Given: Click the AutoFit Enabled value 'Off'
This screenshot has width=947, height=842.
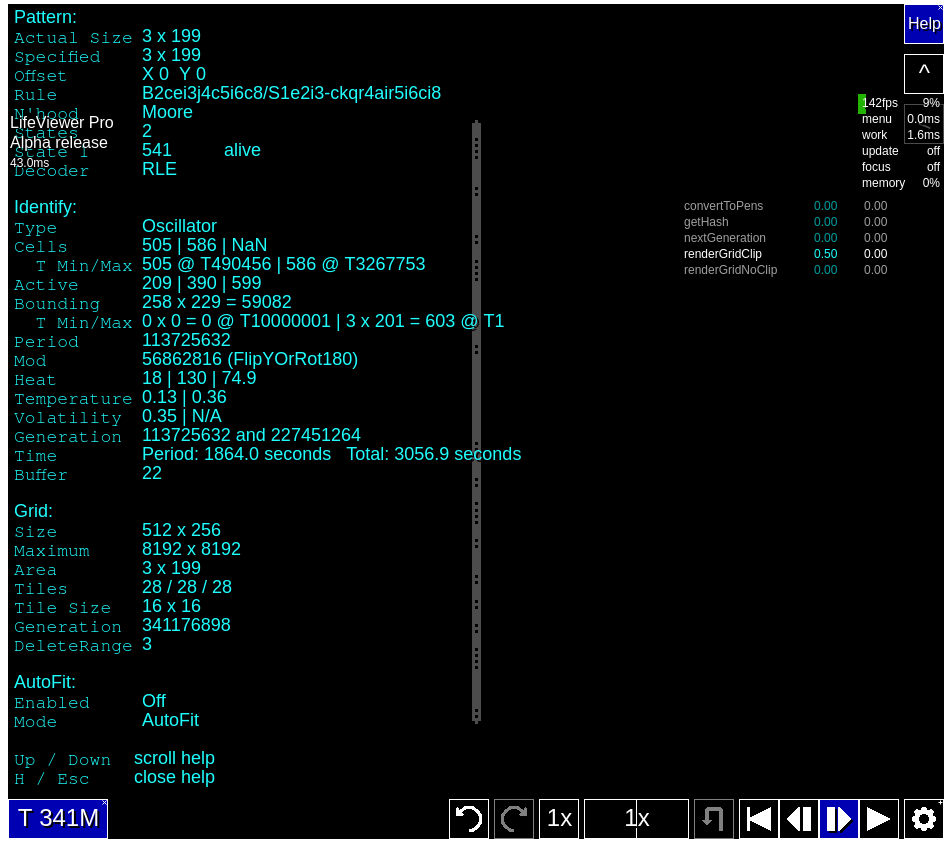Looking at the screenshot, I should pos(154,701).
